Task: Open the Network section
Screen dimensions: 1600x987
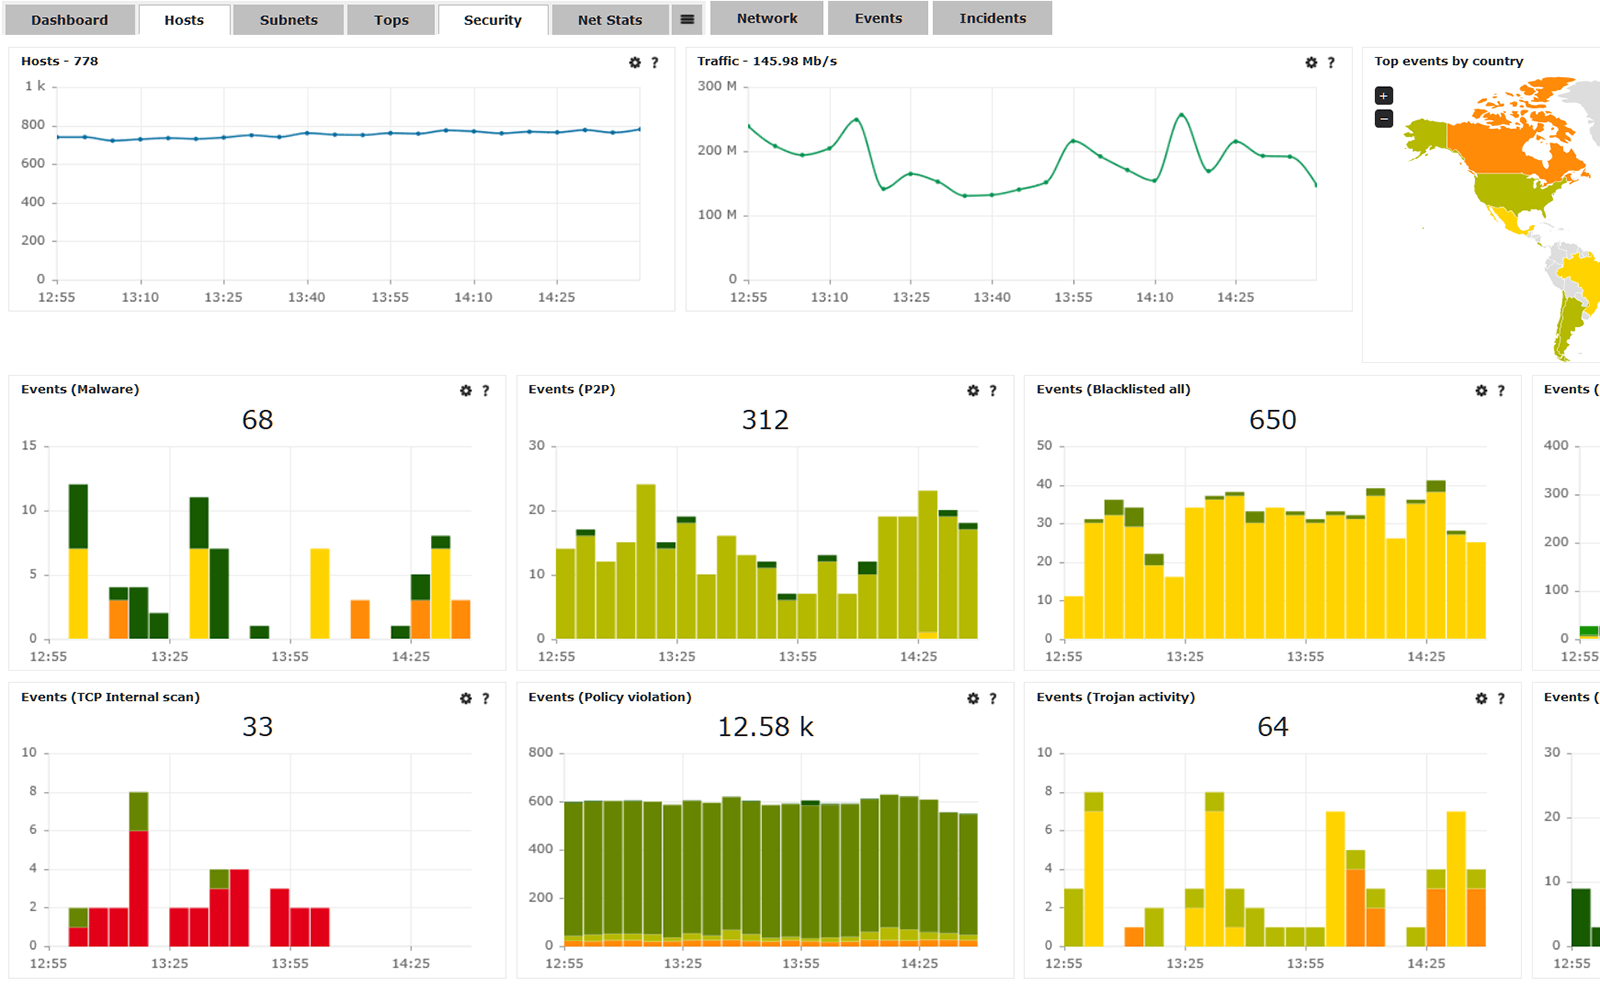Action: pos(767,18)
